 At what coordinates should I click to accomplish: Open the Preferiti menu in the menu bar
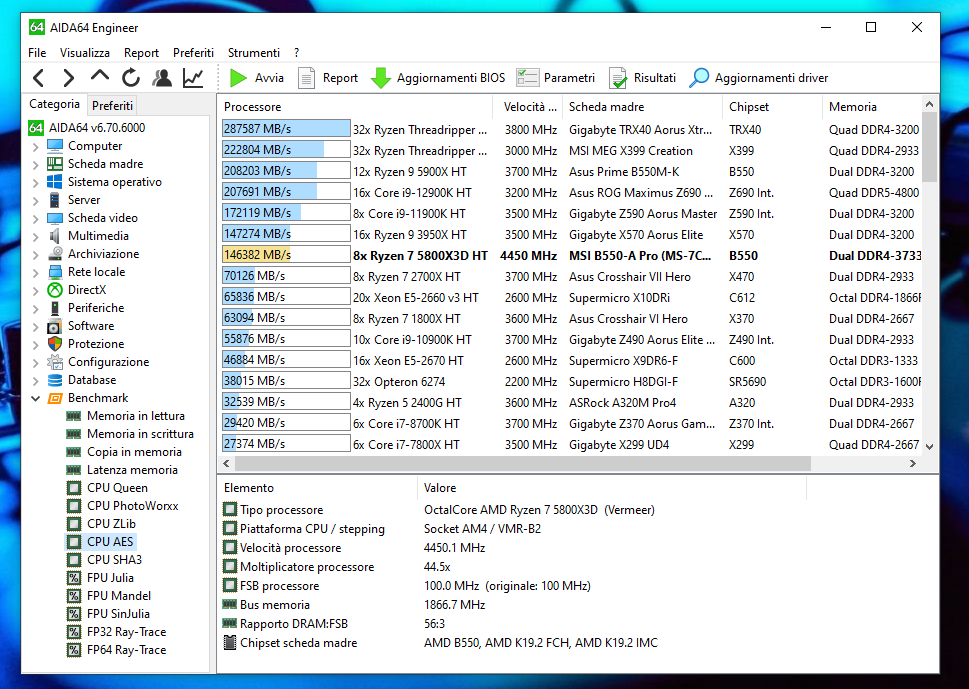(193, 53)
